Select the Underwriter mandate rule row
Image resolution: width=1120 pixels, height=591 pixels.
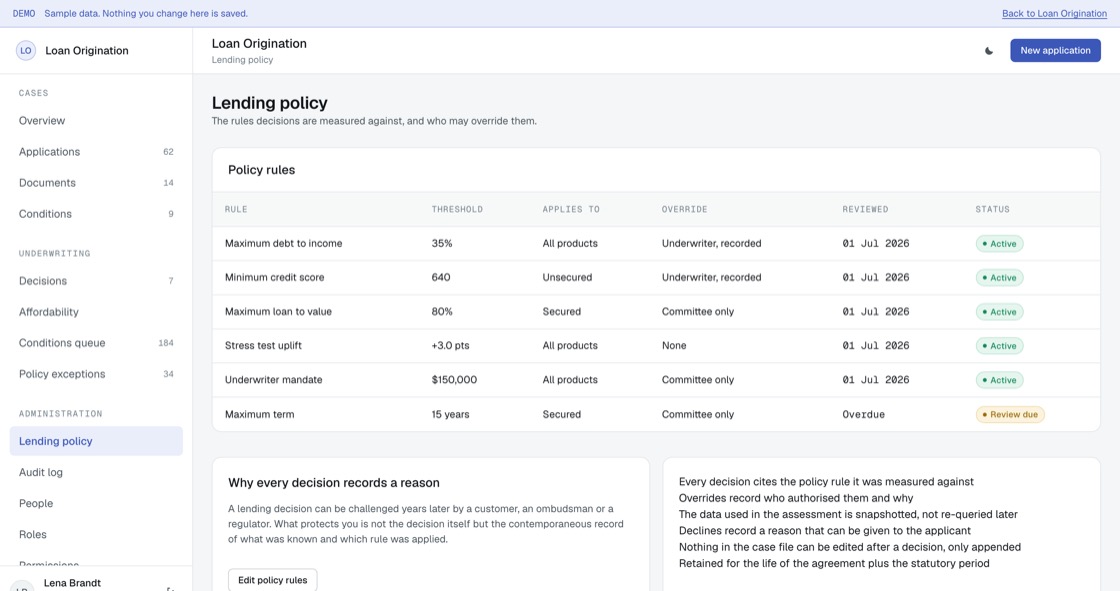[x=656, y=380]
